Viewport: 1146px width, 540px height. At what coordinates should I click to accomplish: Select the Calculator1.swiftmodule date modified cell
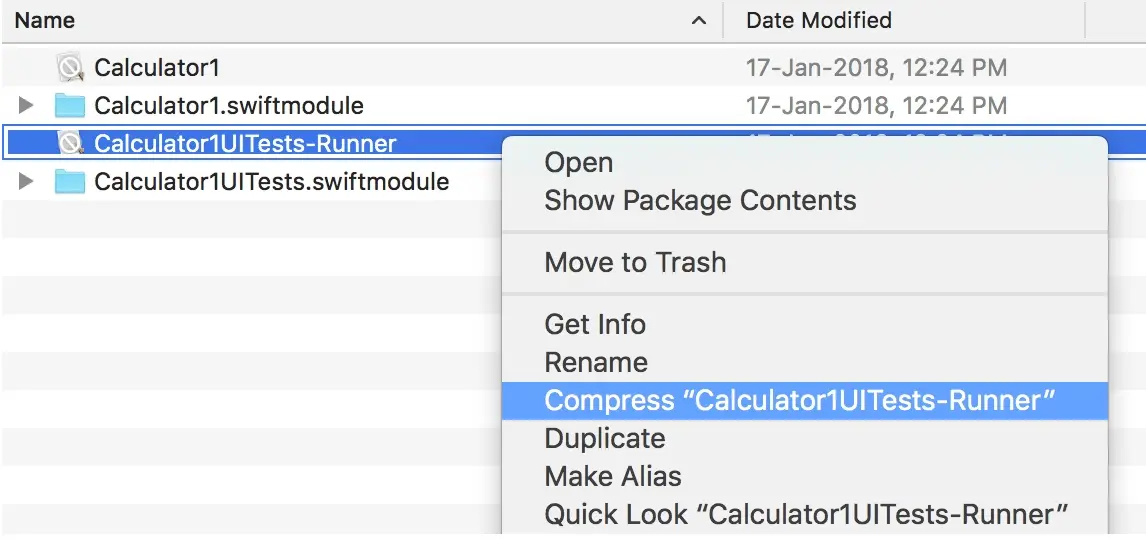point(876,105)
